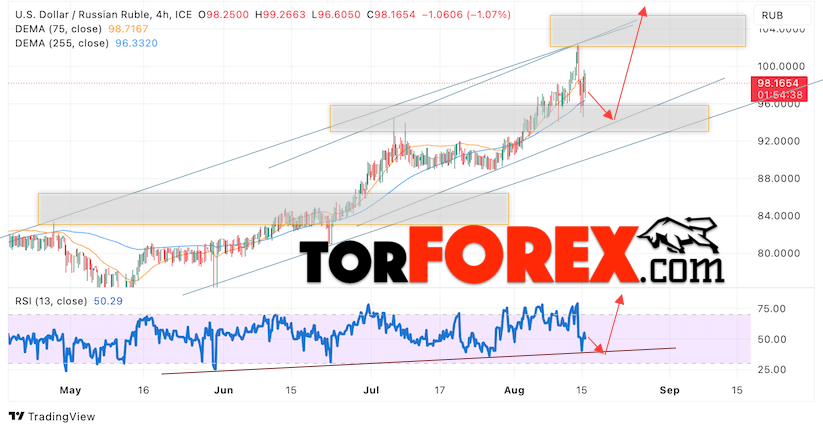The height and width of the screenshot is (431, 823).
Task: Click the countdown timer 01:54:38
Action: [x=779, y=95]
